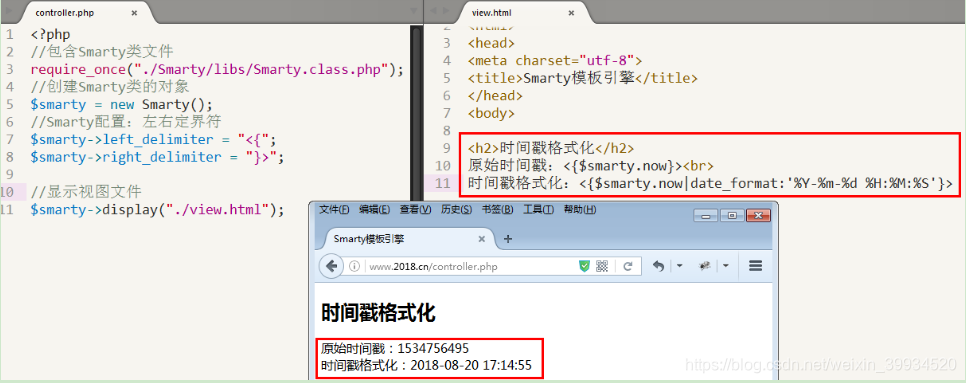The width and height of the screenshot is (966, 383).
Task: Reload the page with the refresh icon
Action: pyautogui.click(x=628, y=266)
